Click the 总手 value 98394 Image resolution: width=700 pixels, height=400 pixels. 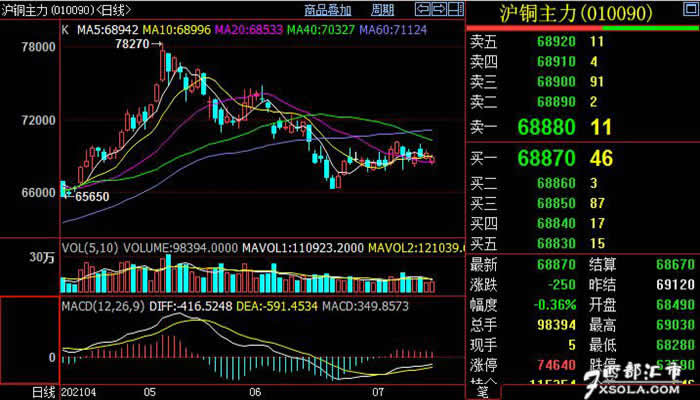[x=556, y=325]
